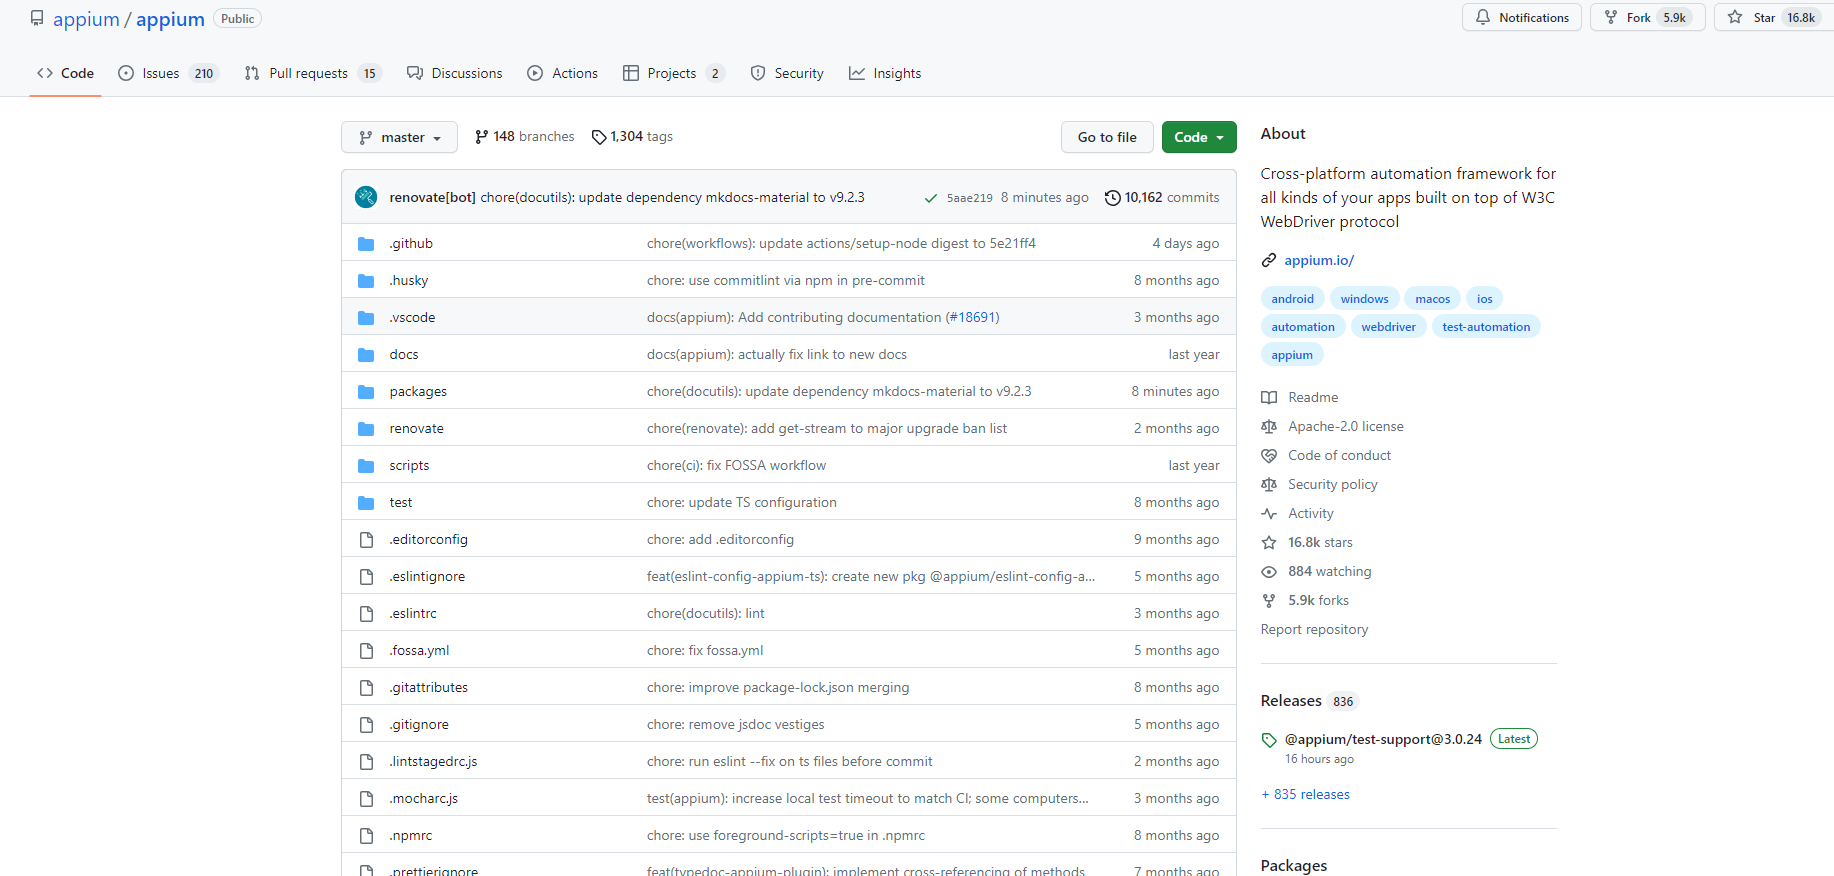This screenshot has height=876, width=1834.
Task: Click the .gitignore file icon
Action: click(366, 725)
